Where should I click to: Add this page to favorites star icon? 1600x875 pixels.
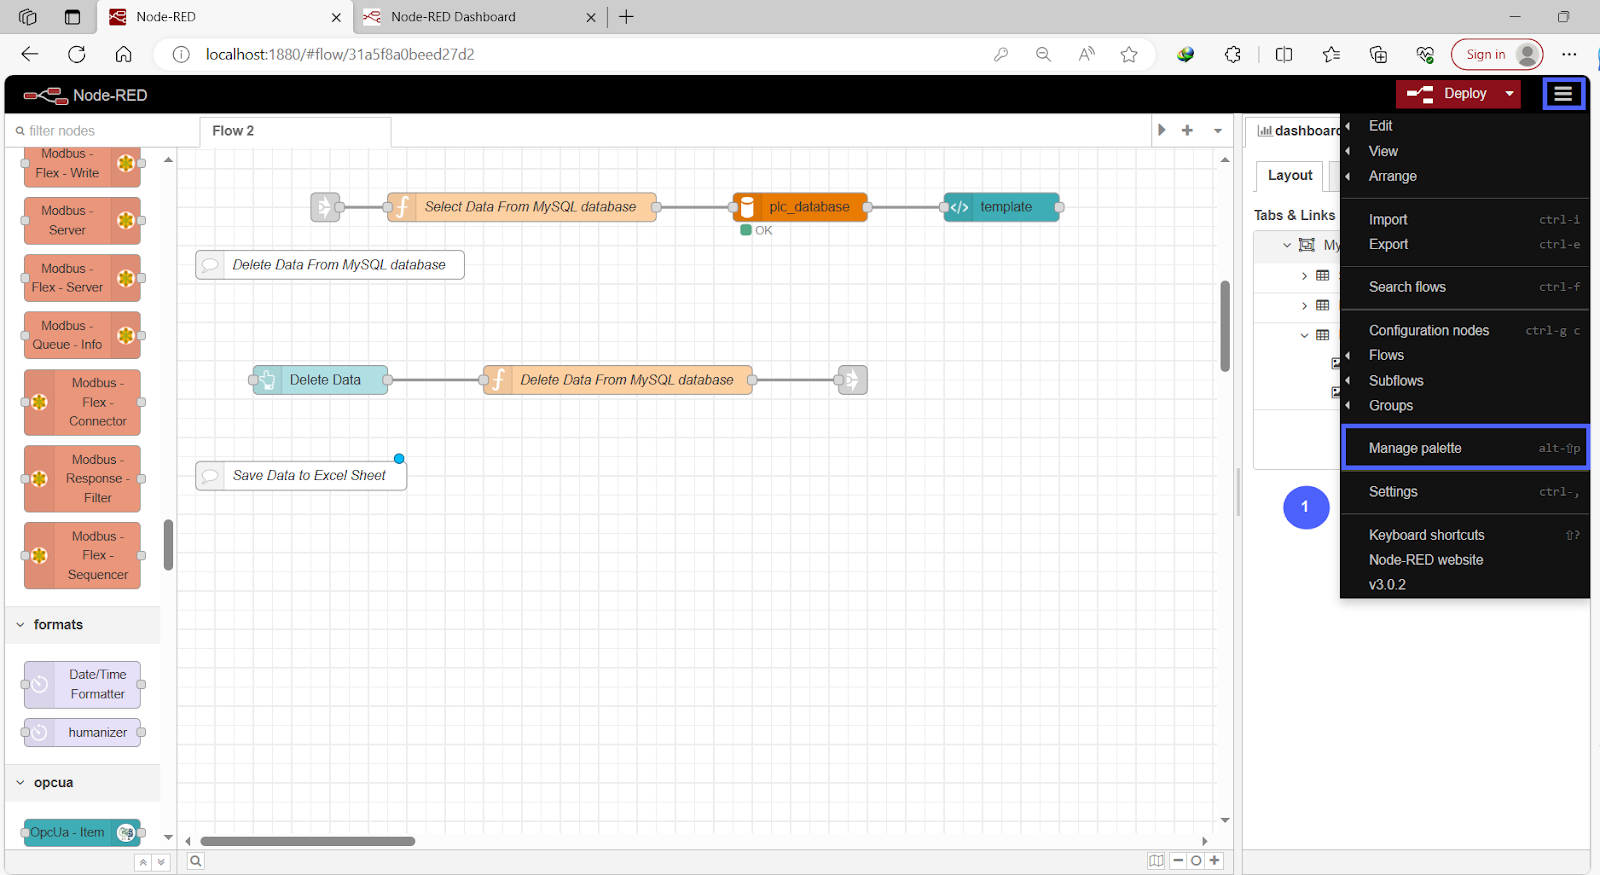1129,55
